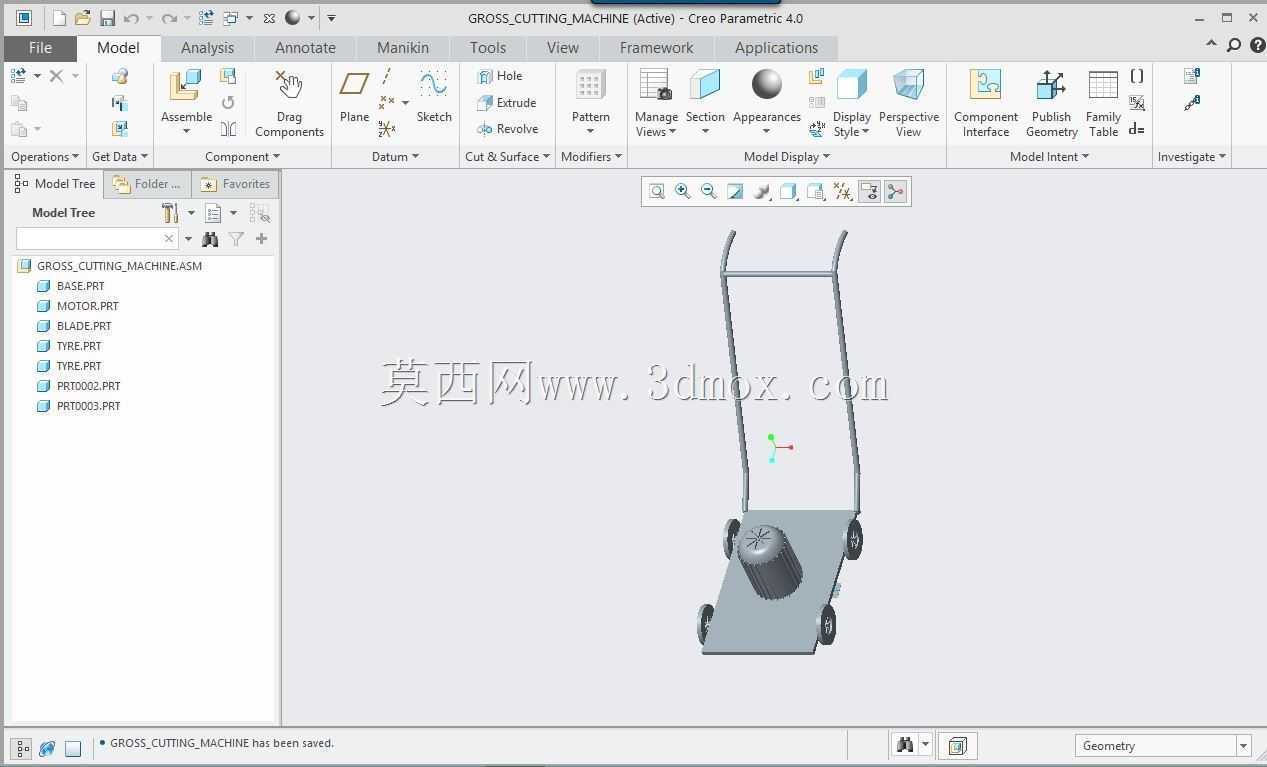
Task: Expand the Get Data group menu
Action: coord(120,157)
